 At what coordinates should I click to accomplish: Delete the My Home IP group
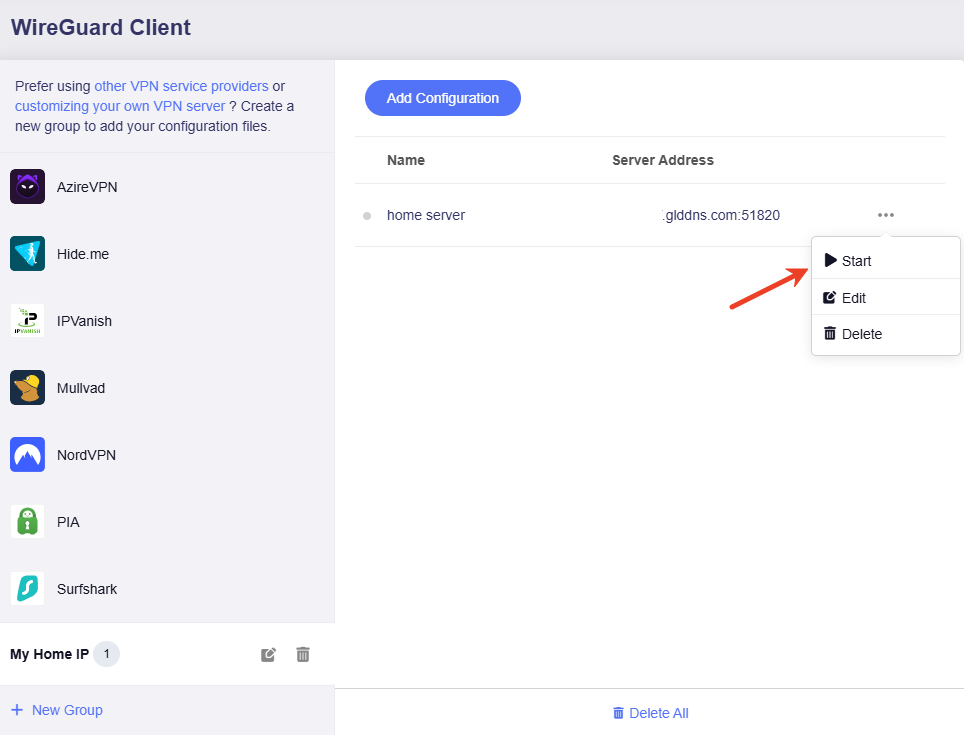(303, 654)
